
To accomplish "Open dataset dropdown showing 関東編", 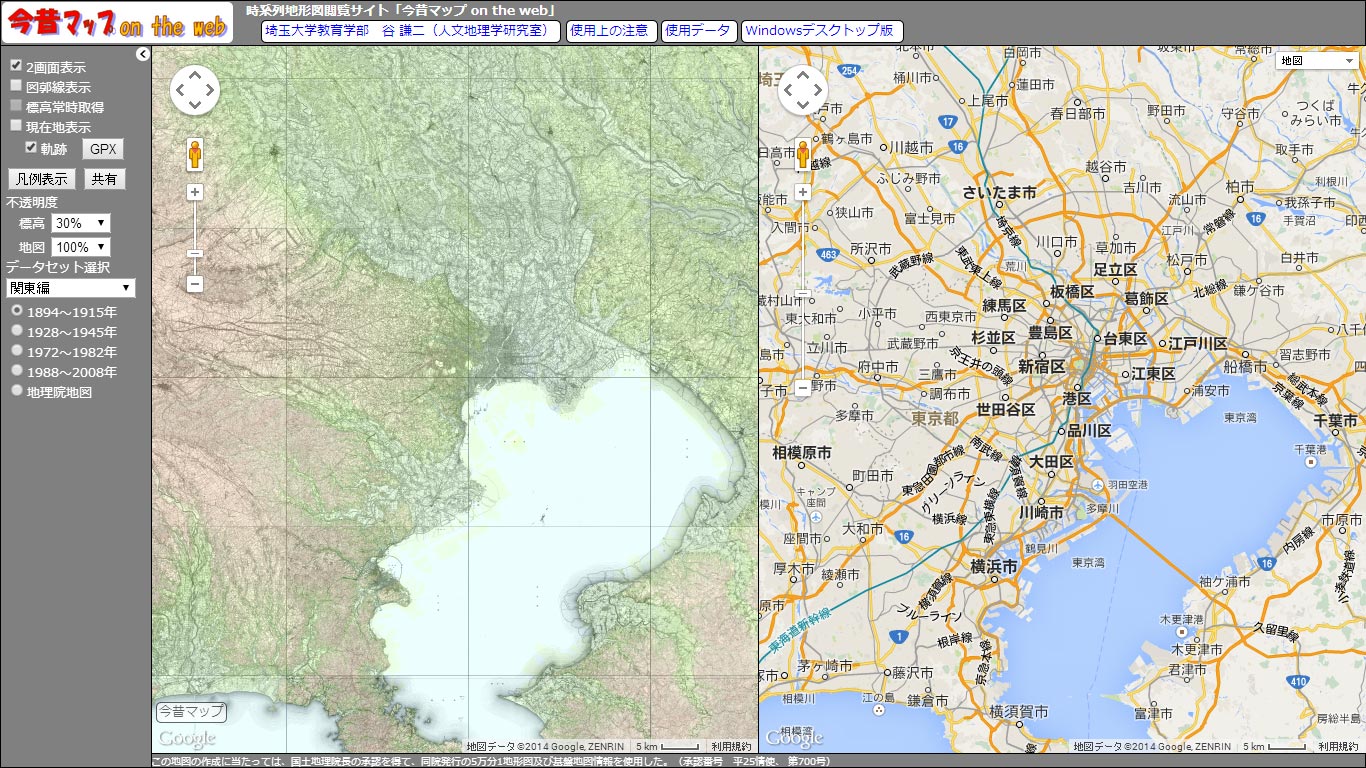I will pos(70,288).
